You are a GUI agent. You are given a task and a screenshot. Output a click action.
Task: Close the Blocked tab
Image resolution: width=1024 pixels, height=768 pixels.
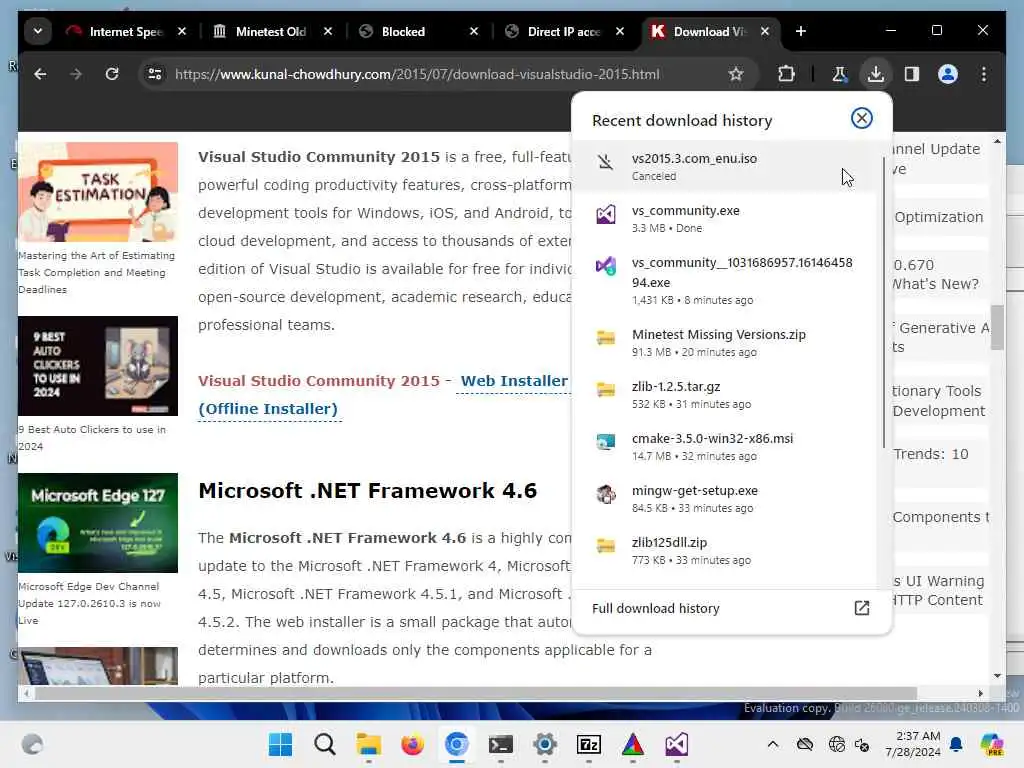[474, 31]
